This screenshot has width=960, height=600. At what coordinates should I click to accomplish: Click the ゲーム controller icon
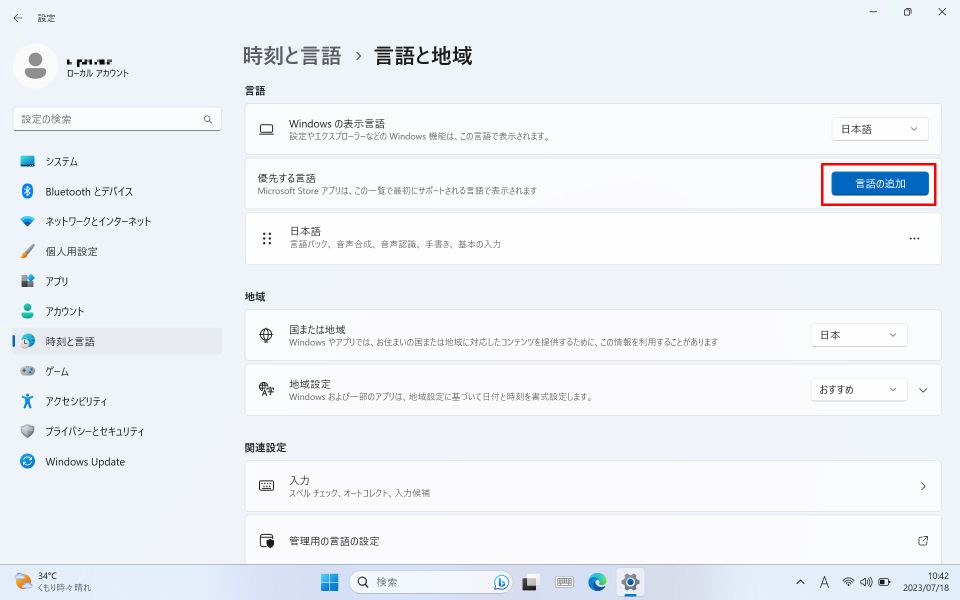[x=28, y=371]
